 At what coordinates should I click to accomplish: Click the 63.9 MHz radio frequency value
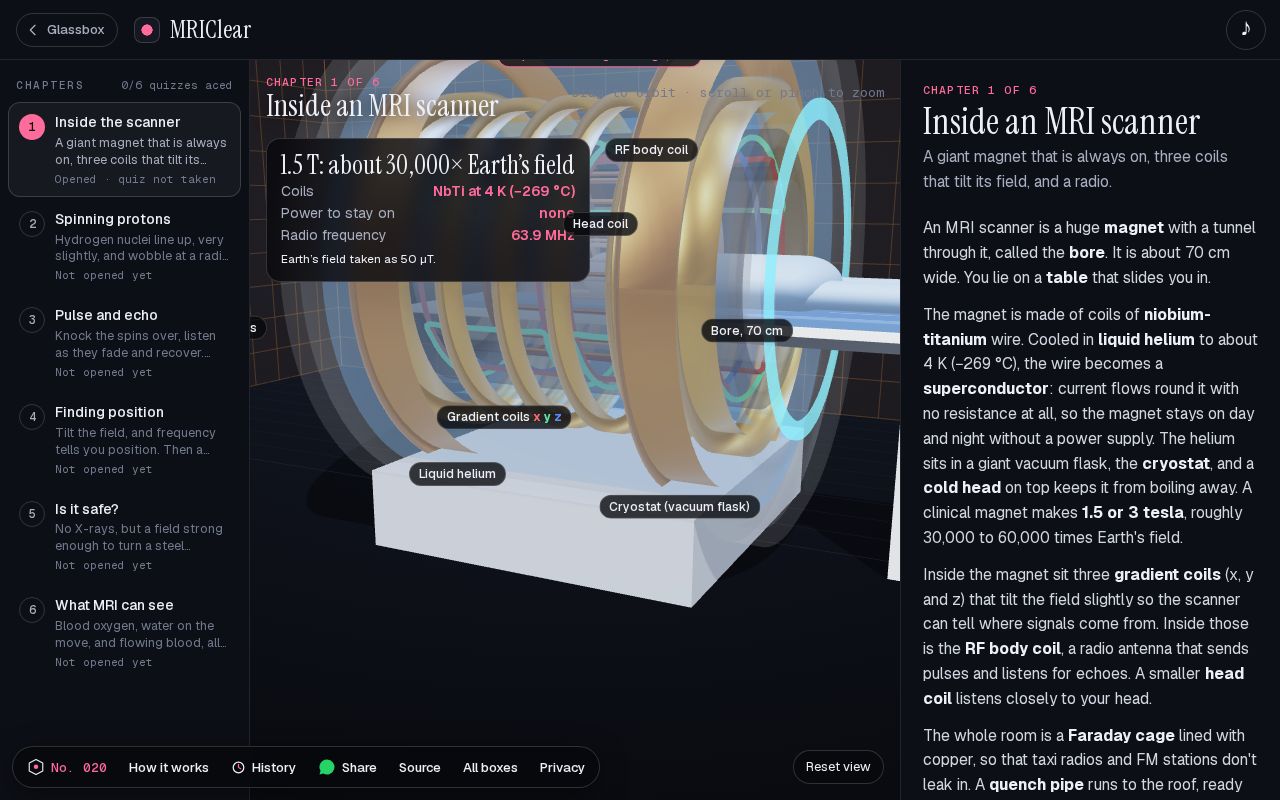click(x=543, y=235)
